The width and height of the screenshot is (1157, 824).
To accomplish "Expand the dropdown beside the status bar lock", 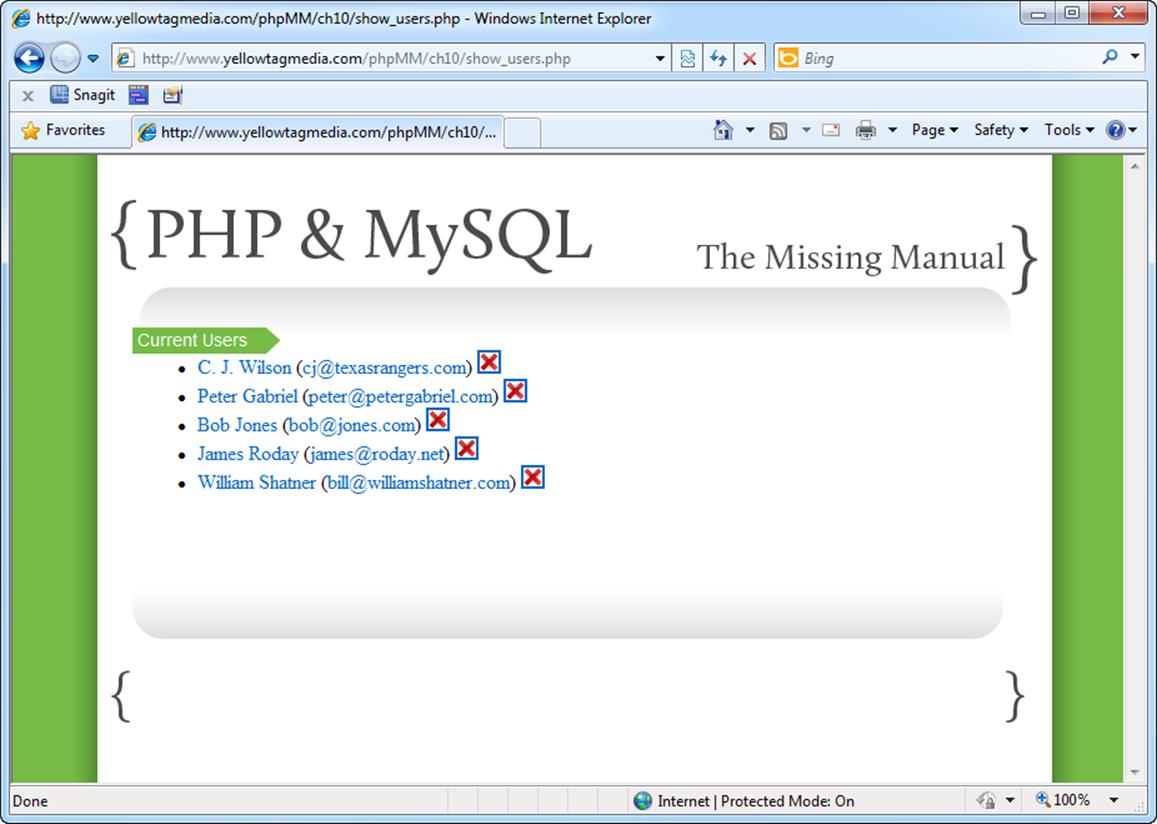I will click(1009, 800).
